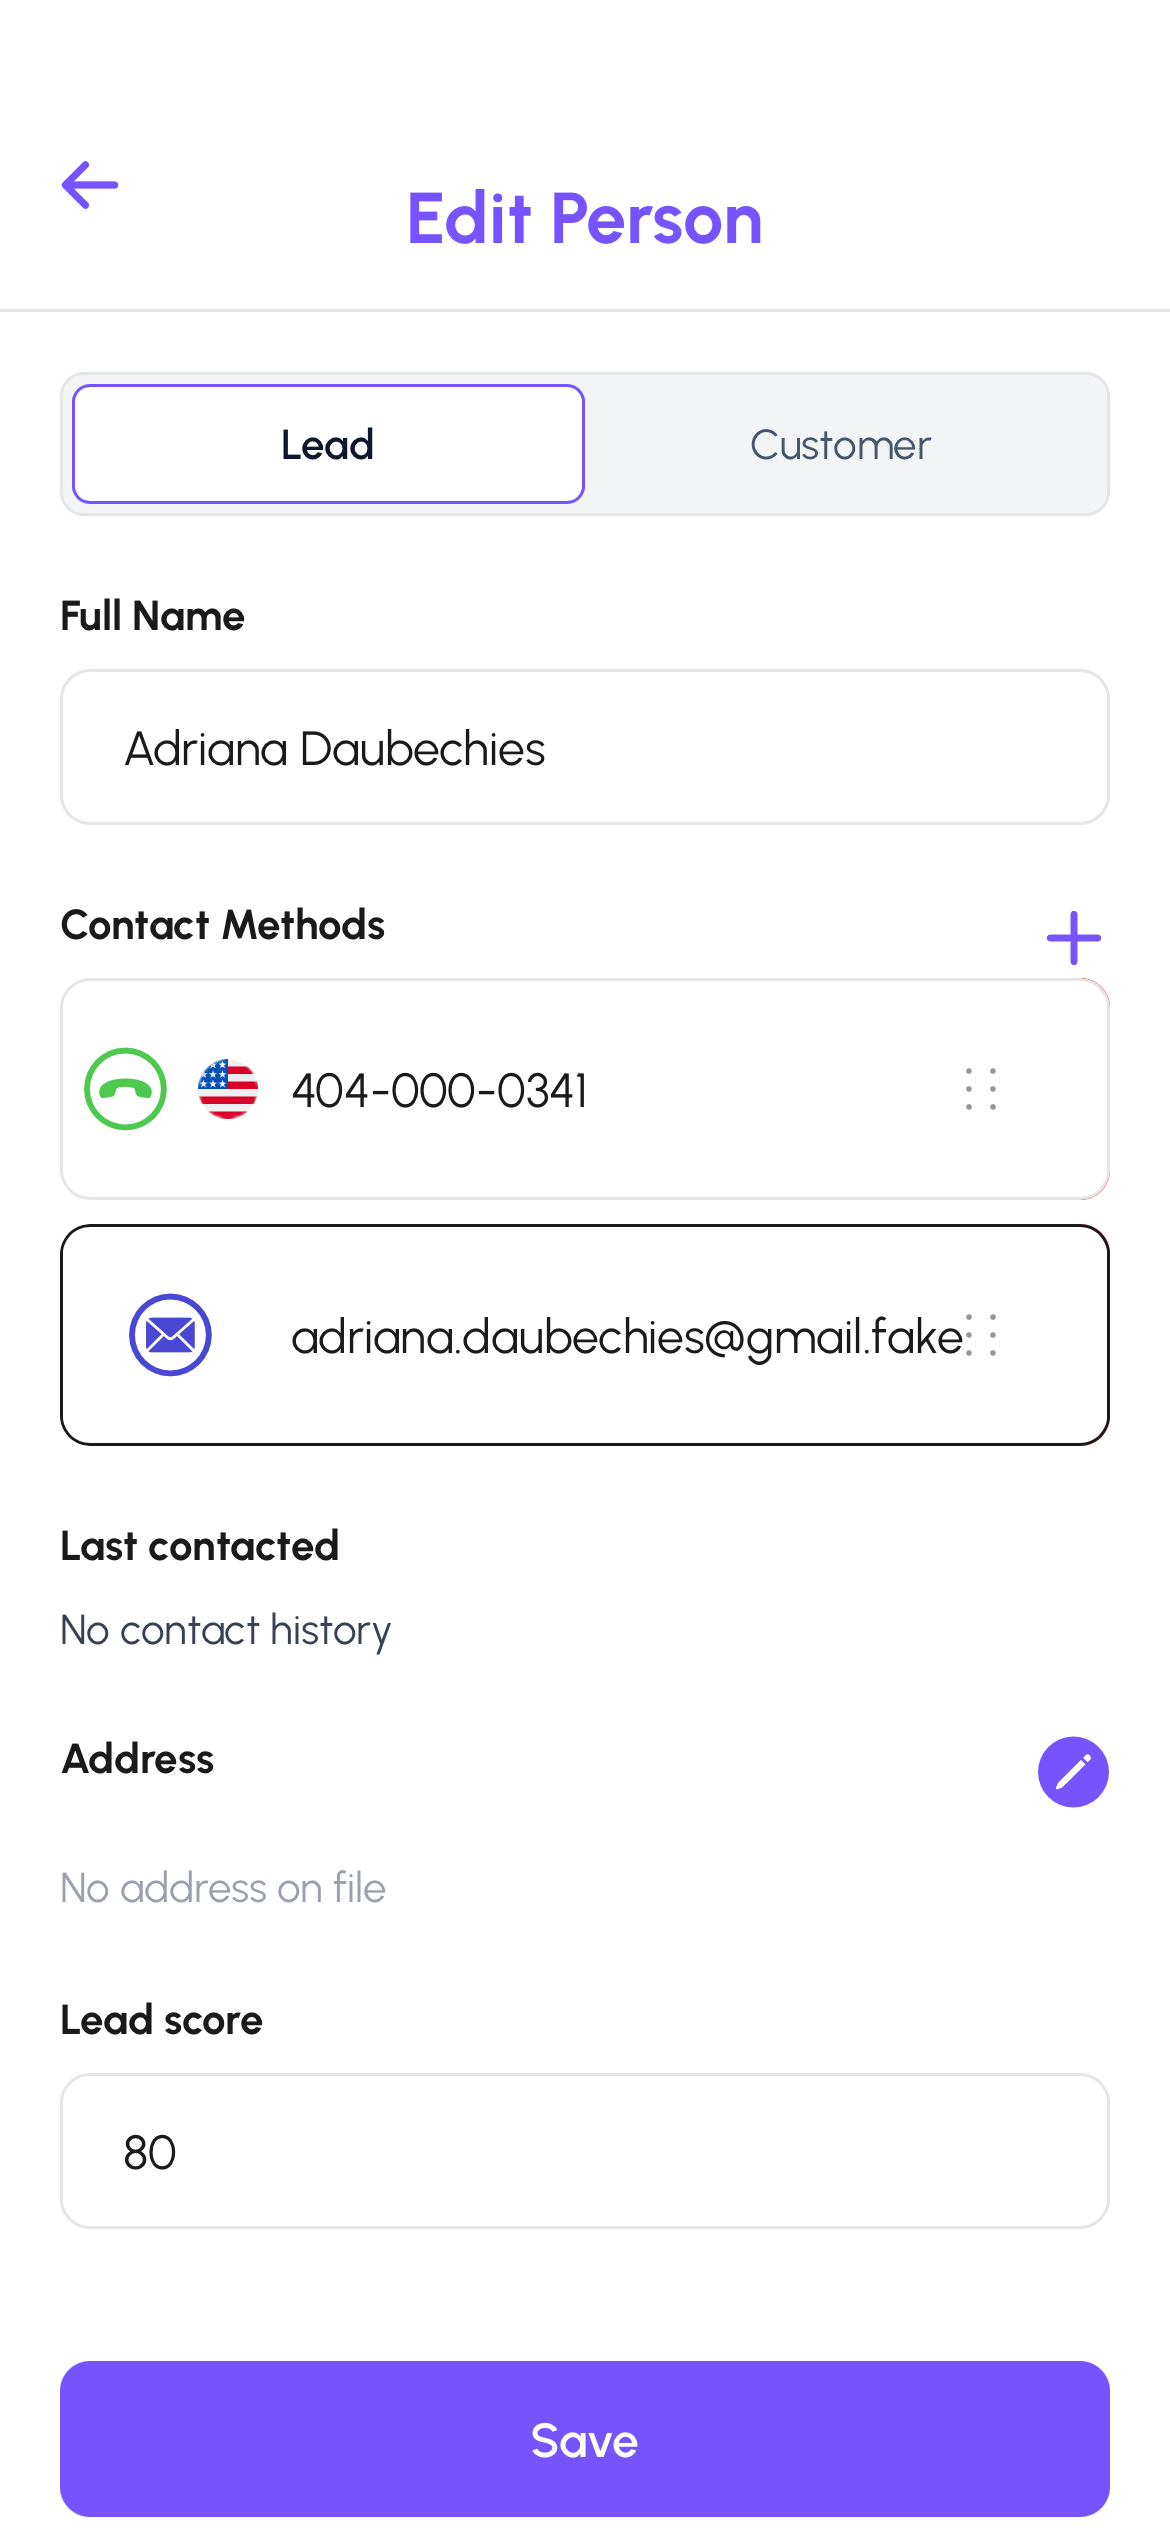Image resolution: width=1170 pixels, height=2532 pixels.
Task: Tap the green phone call icon
Action: pyautogui.click(x=126, y=1089)
